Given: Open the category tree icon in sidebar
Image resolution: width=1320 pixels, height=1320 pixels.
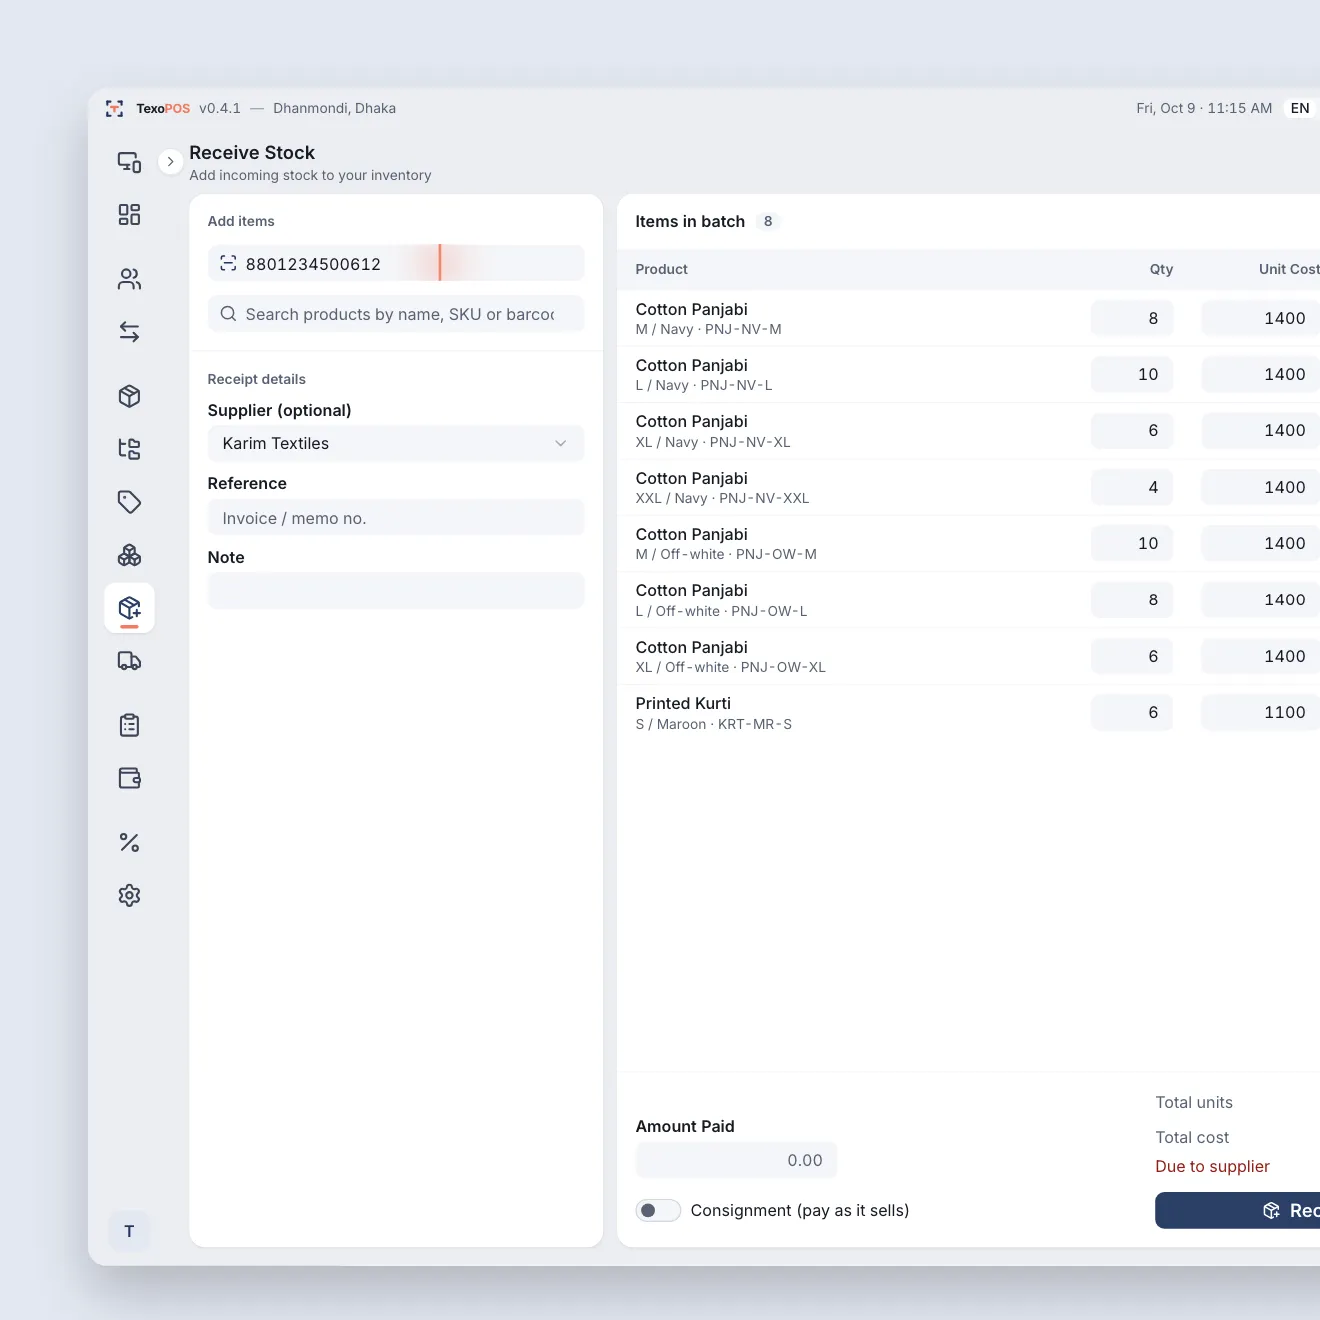Looking at the screenshot, I should pos(129,449).
